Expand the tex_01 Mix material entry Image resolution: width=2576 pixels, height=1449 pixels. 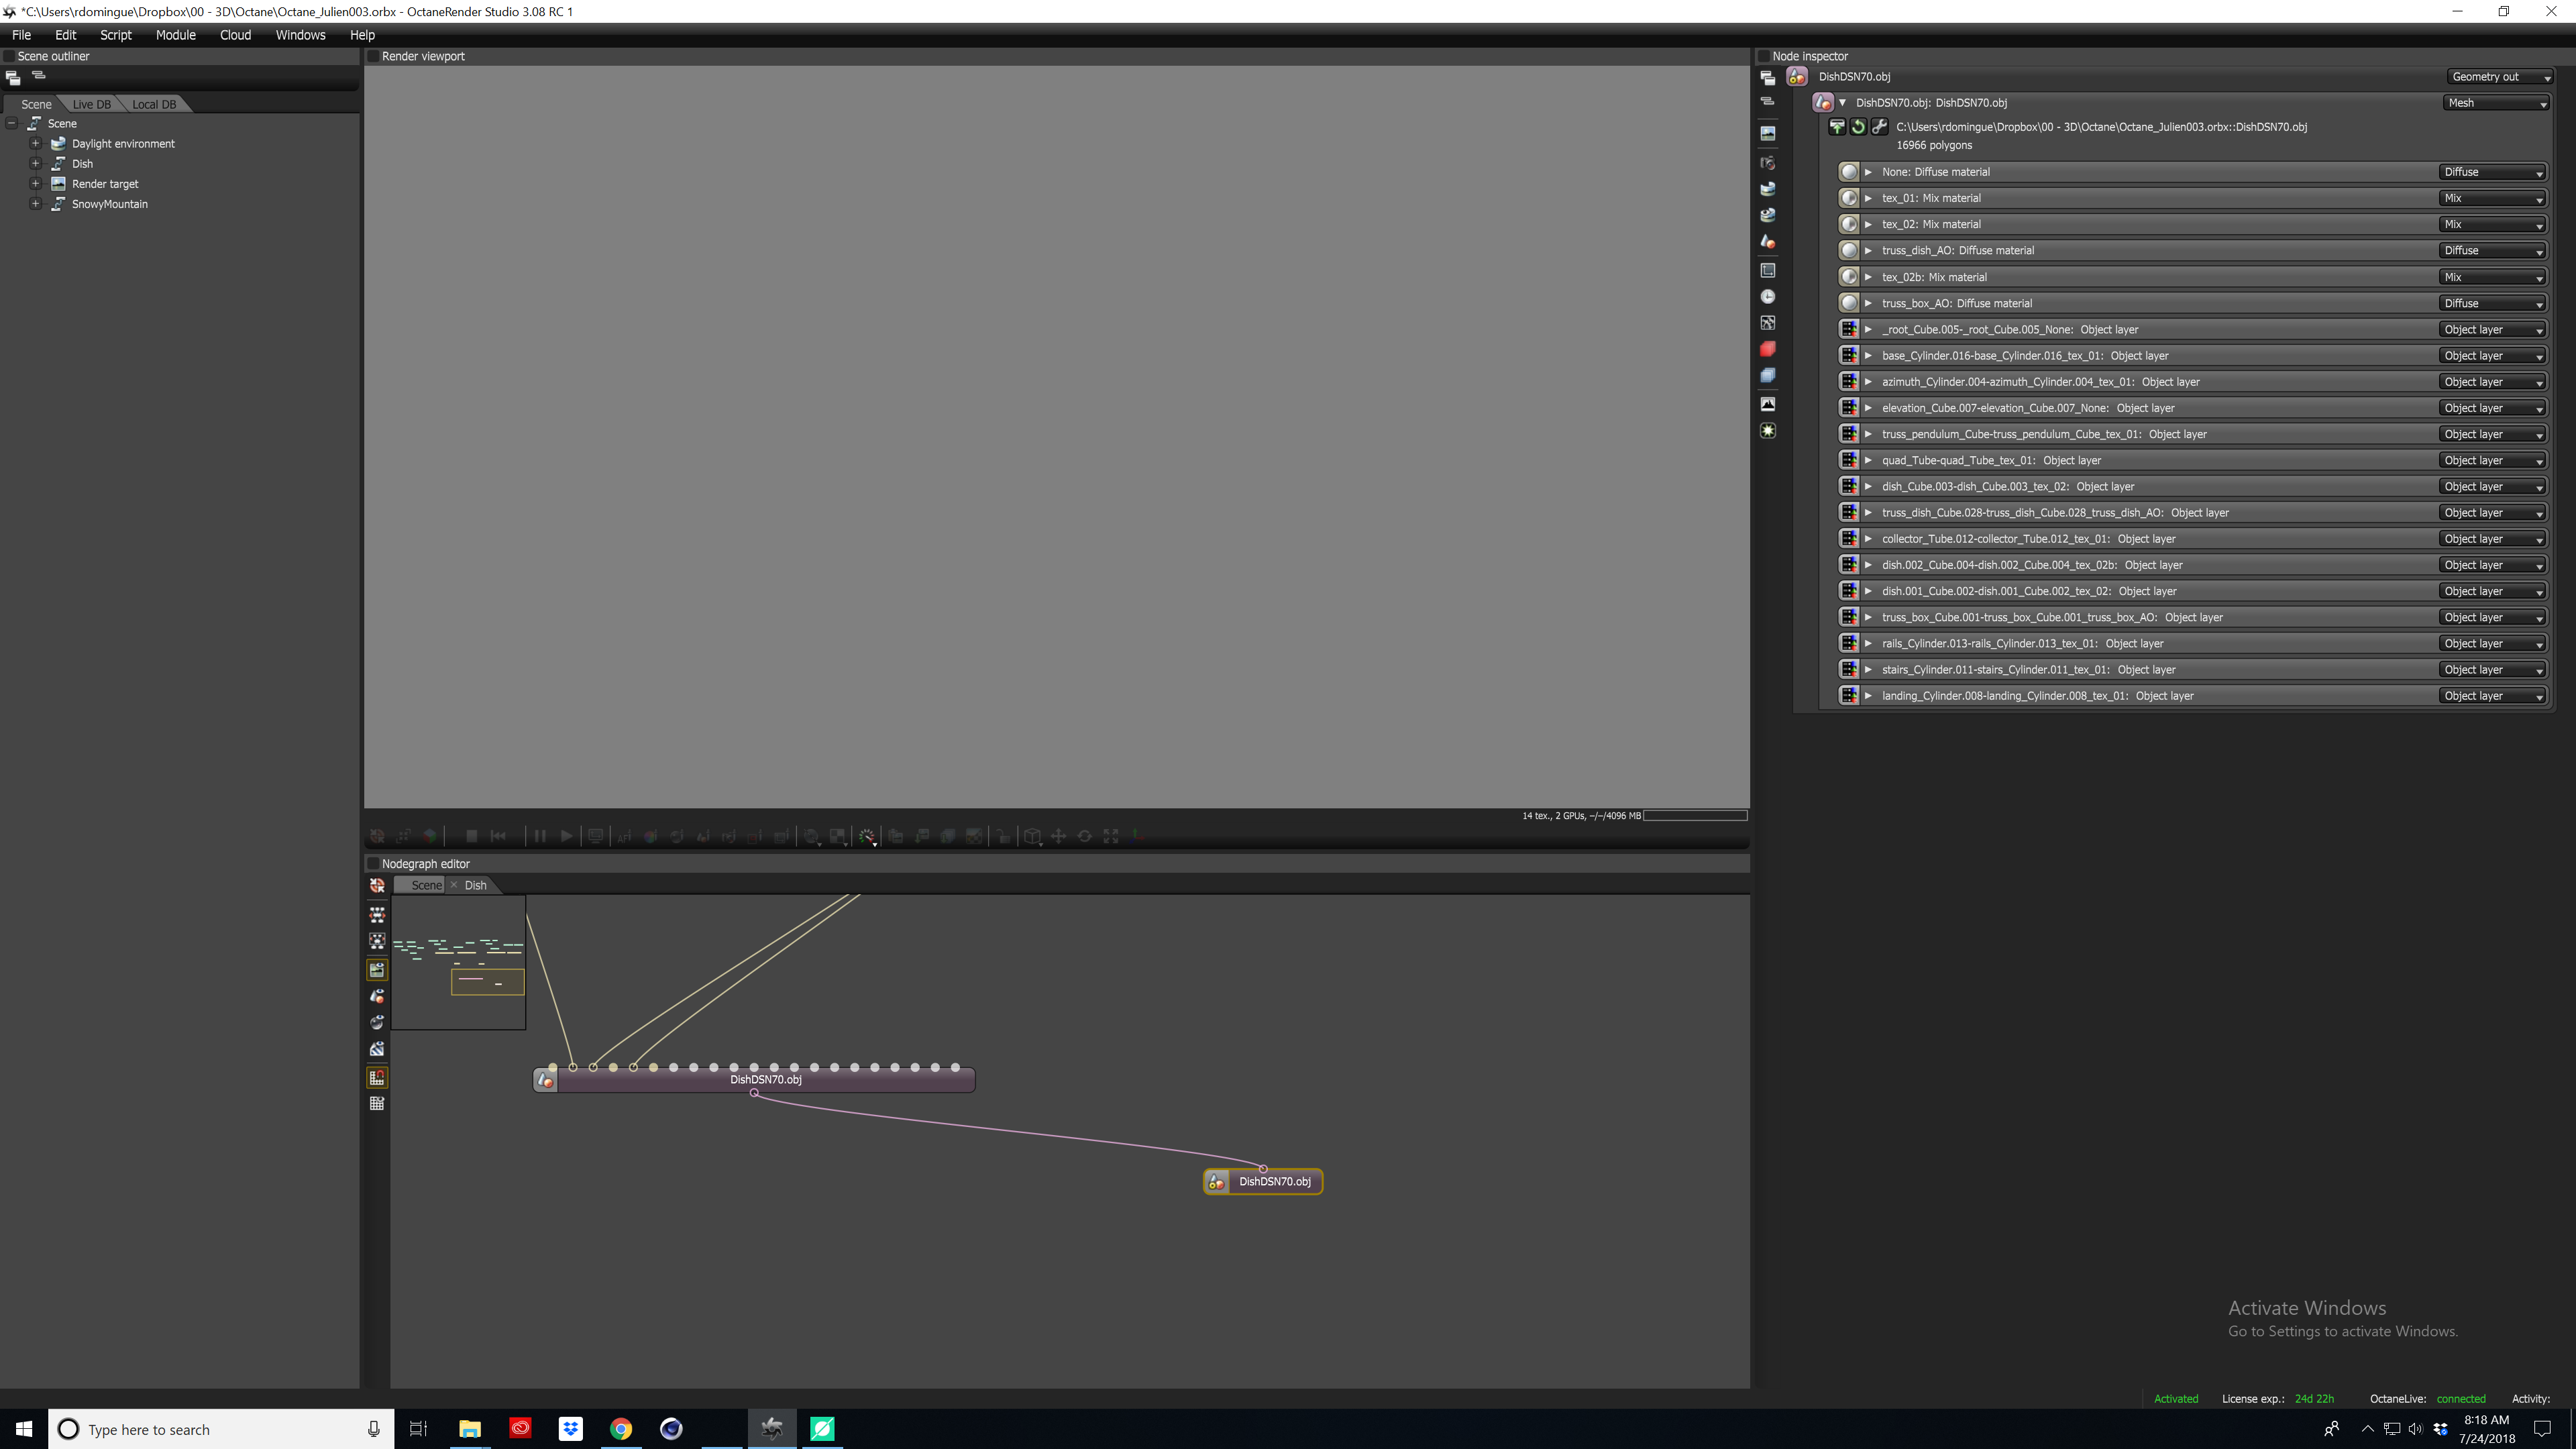(1867, 198)
